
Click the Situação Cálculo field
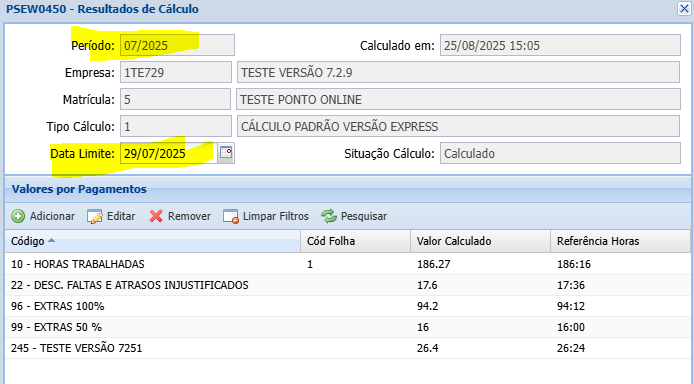pos(560,154)
